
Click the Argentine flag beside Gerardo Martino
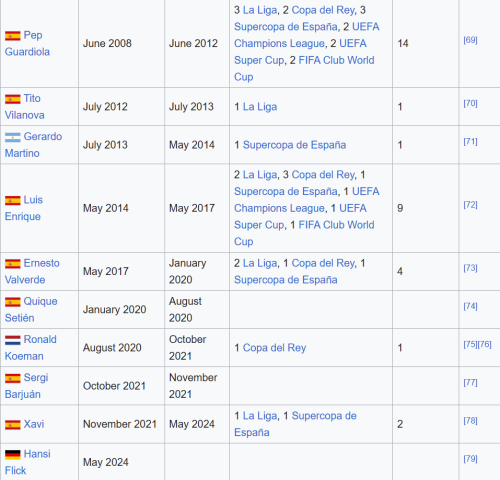click(13, 137)
